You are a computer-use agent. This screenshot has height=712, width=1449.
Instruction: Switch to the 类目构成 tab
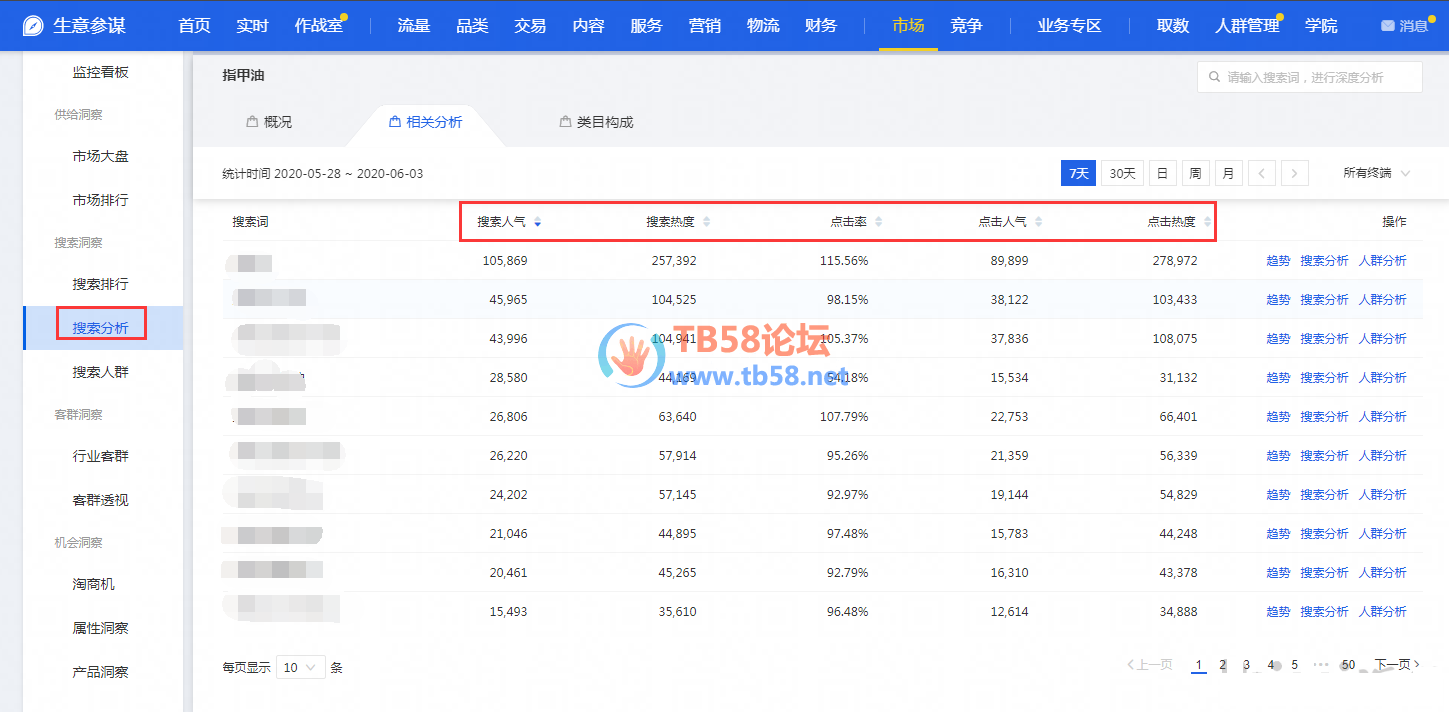tap(596, 122)
